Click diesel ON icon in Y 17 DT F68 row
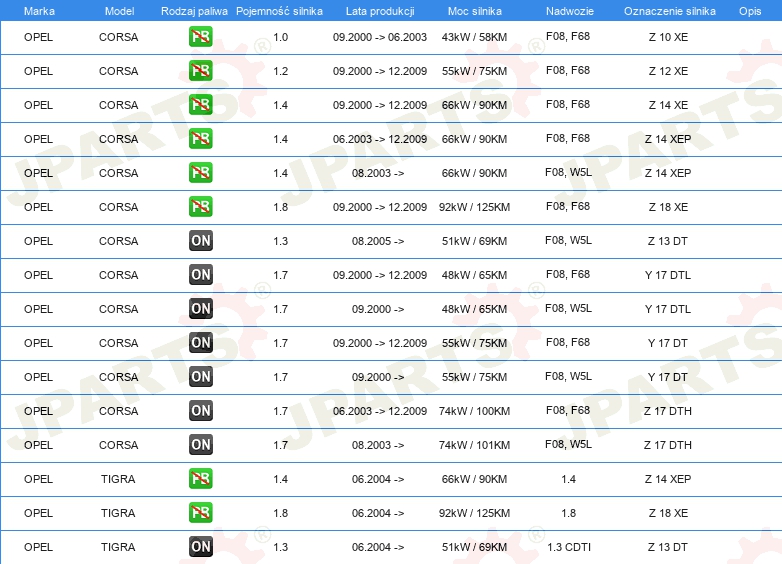Screen dimensions: 782x564 click(x=200, y=343)
